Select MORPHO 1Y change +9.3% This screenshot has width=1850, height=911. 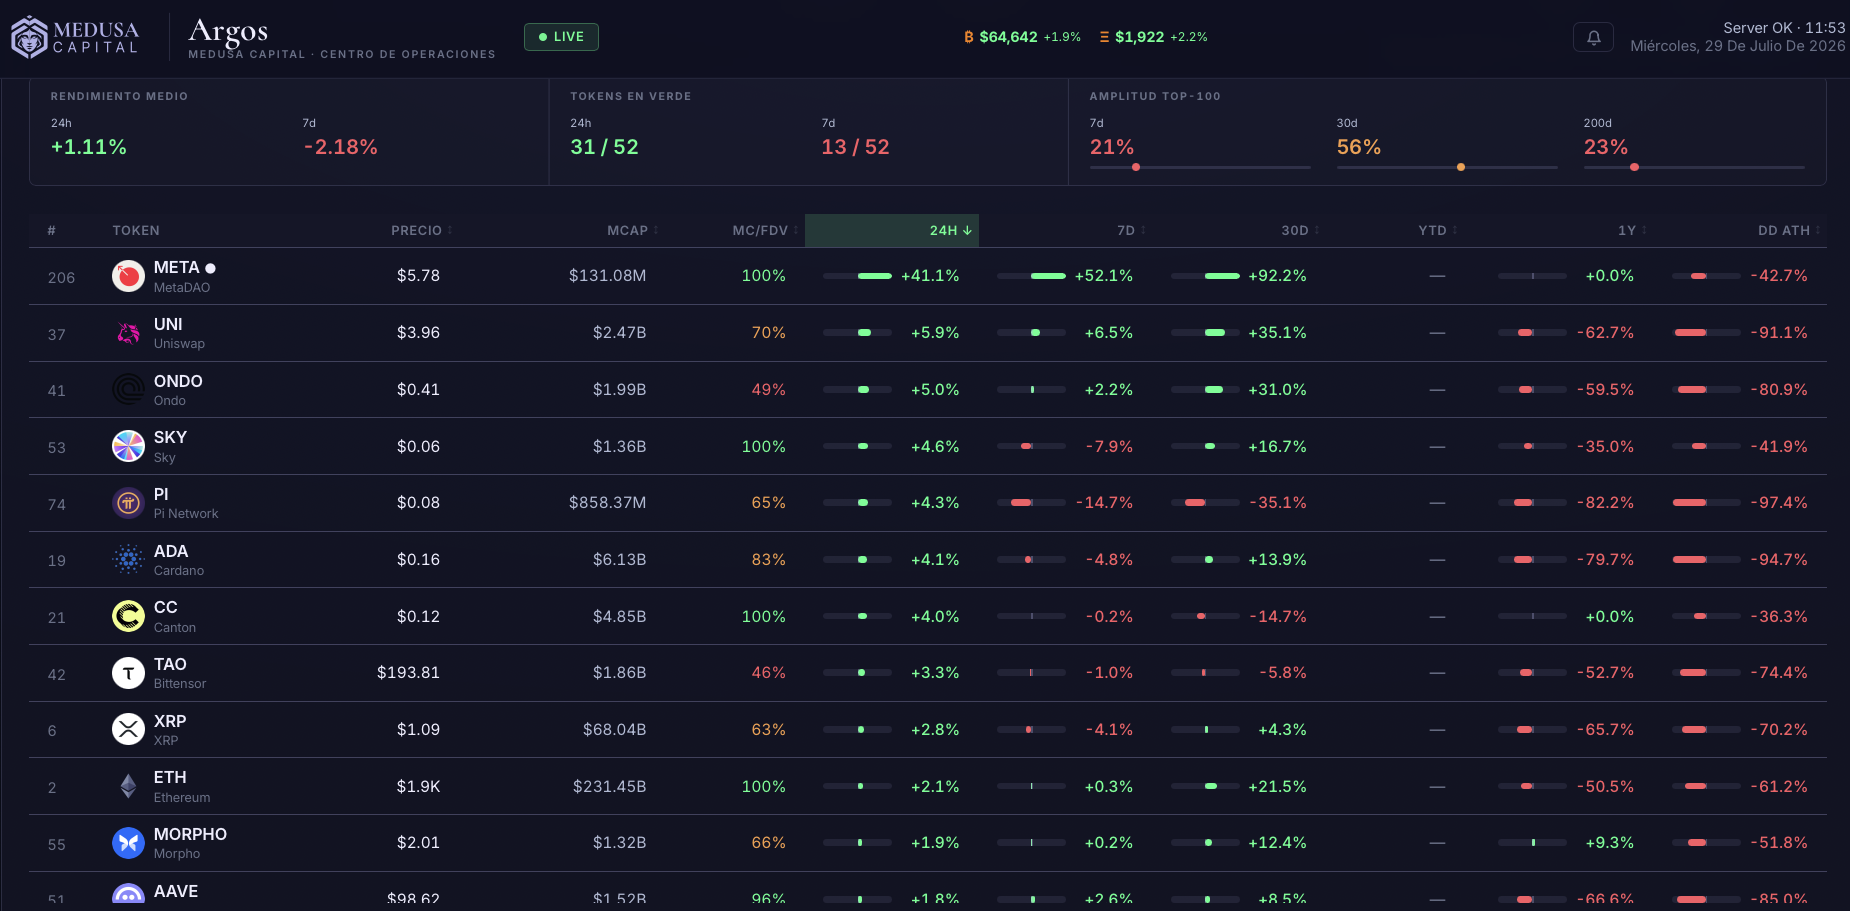click(x=1609, y=843)
